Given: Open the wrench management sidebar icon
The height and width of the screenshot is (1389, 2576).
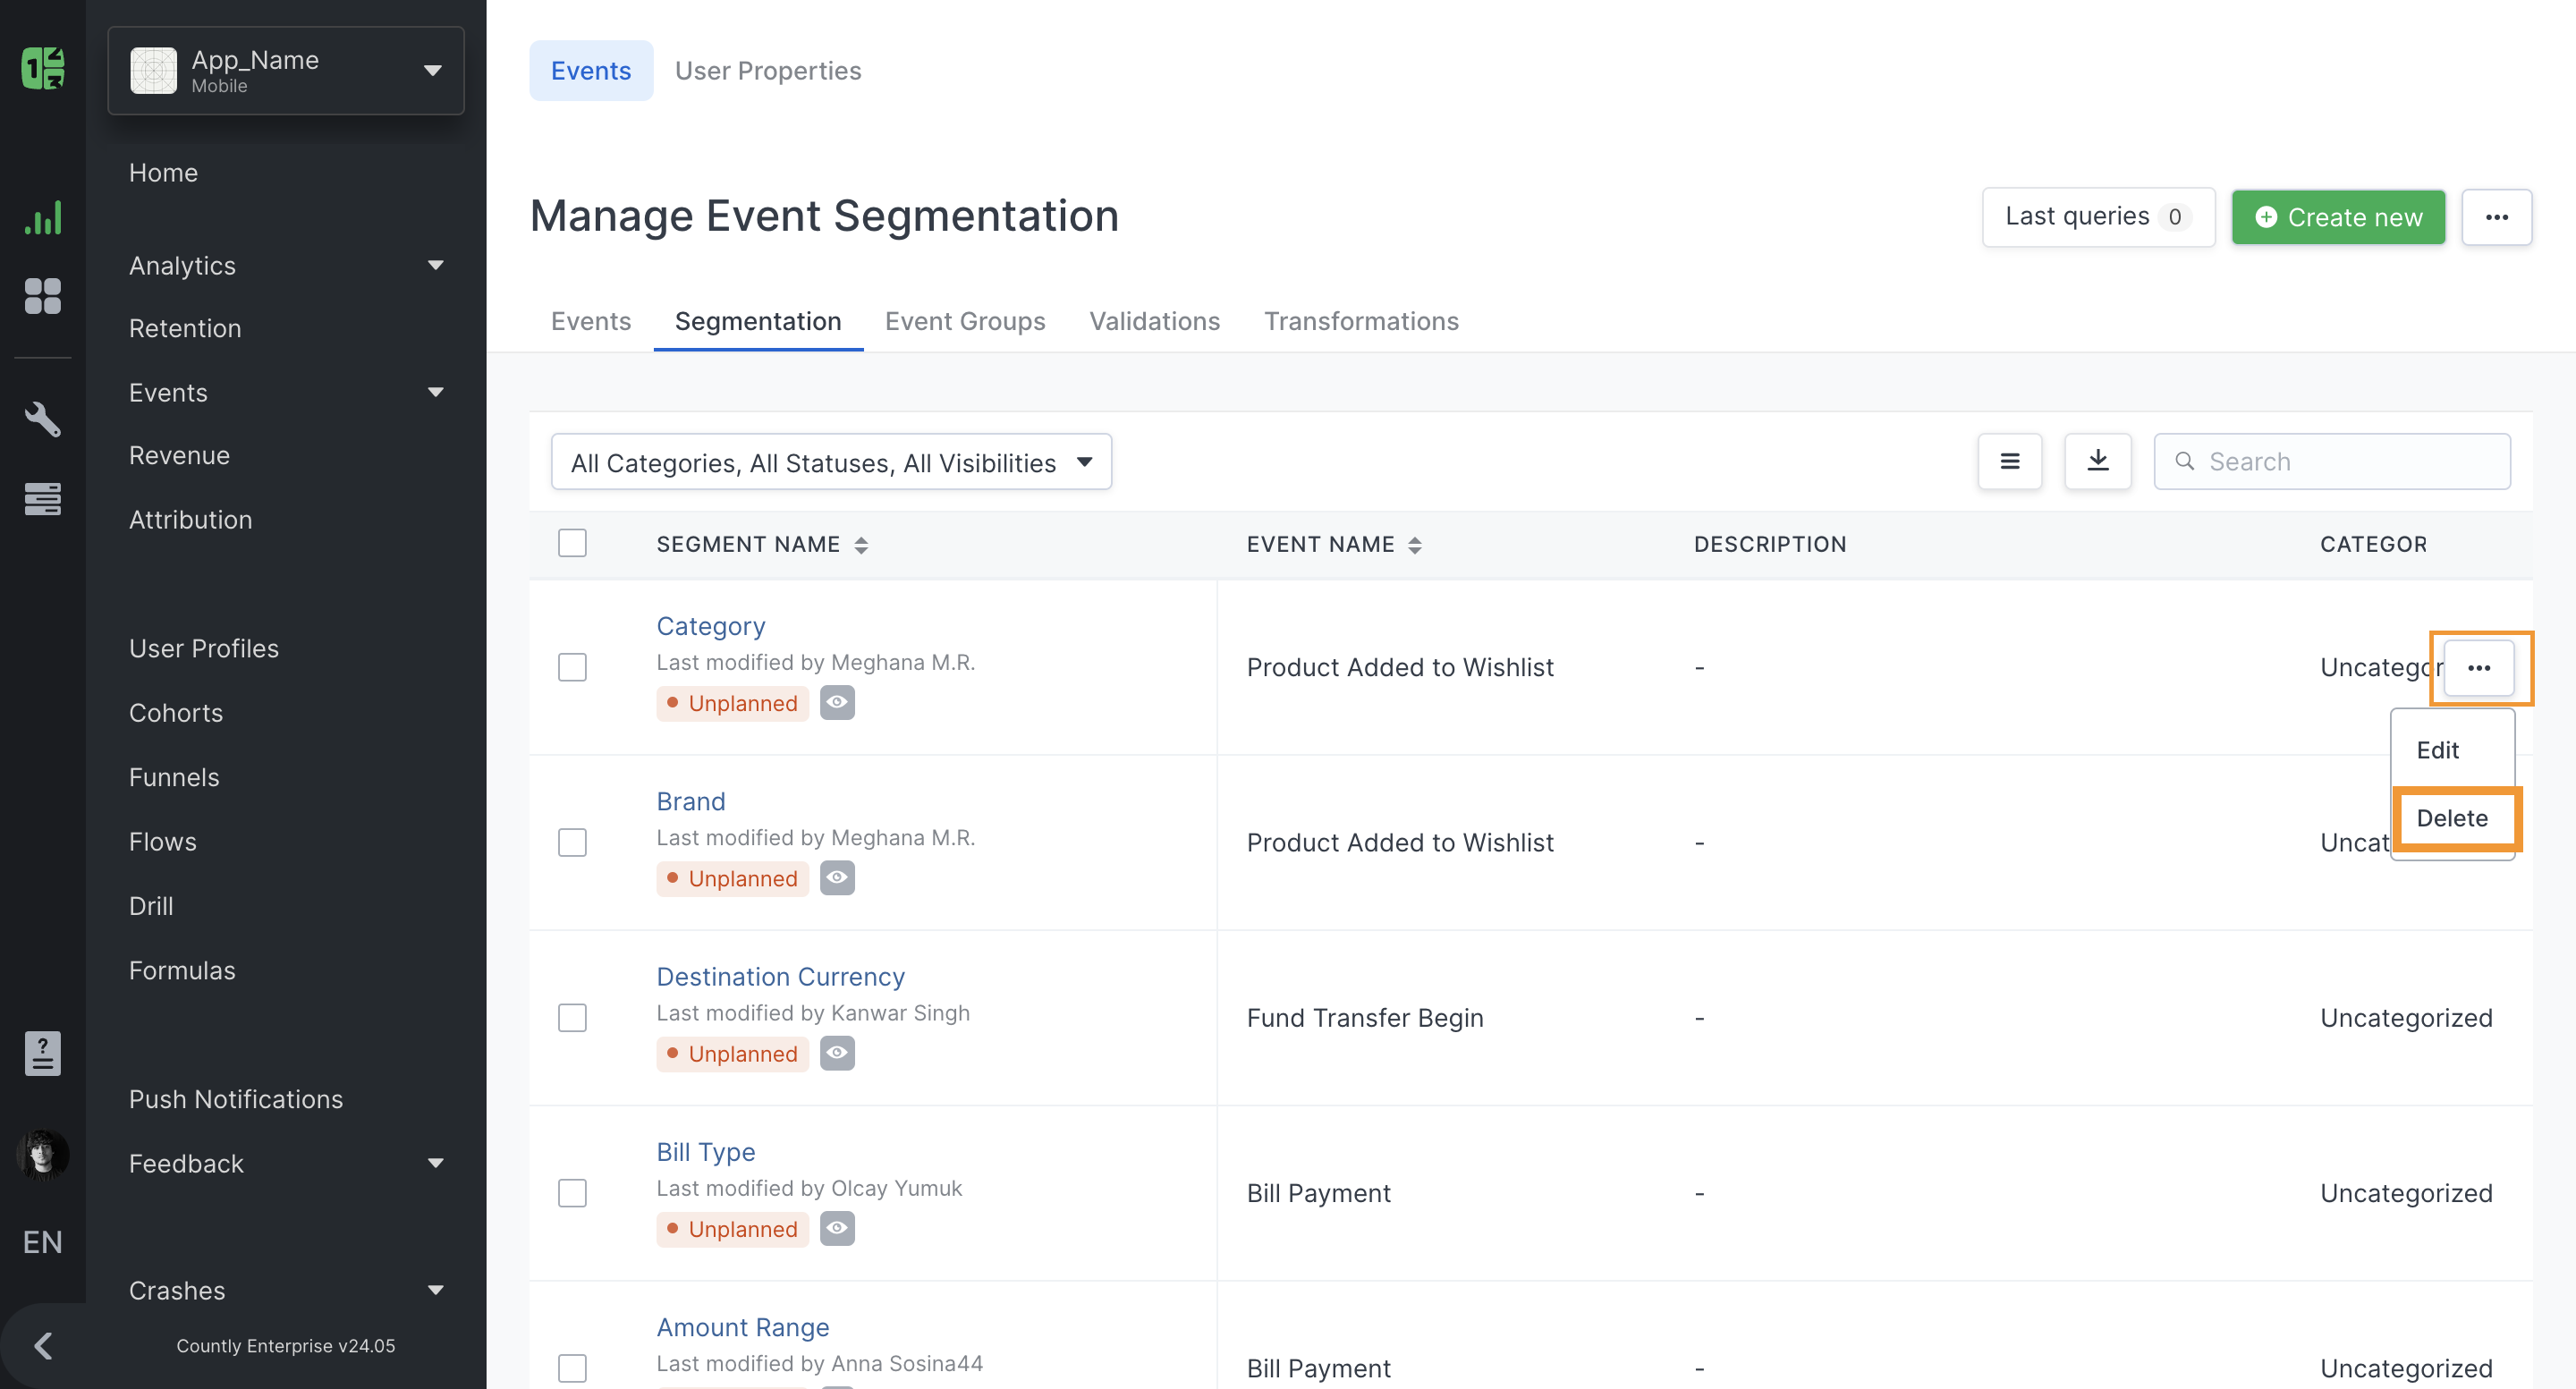Looking at the screenshot, I should point(43,419).
